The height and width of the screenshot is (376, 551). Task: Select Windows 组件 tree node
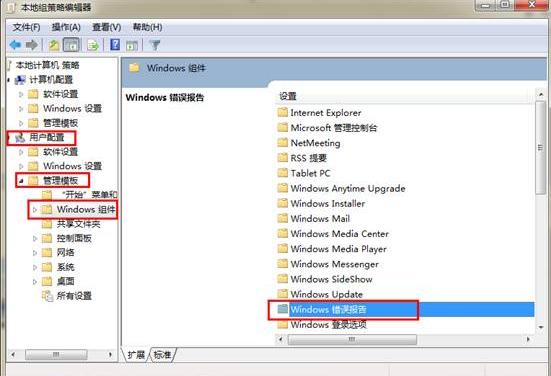point(86,209)
